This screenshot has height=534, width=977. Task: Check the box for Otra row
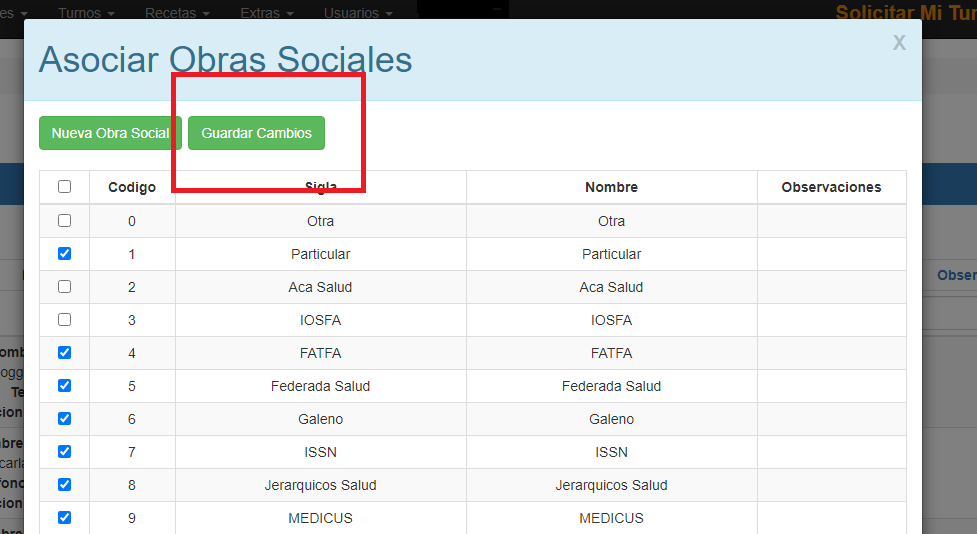(x=65, y=221)
